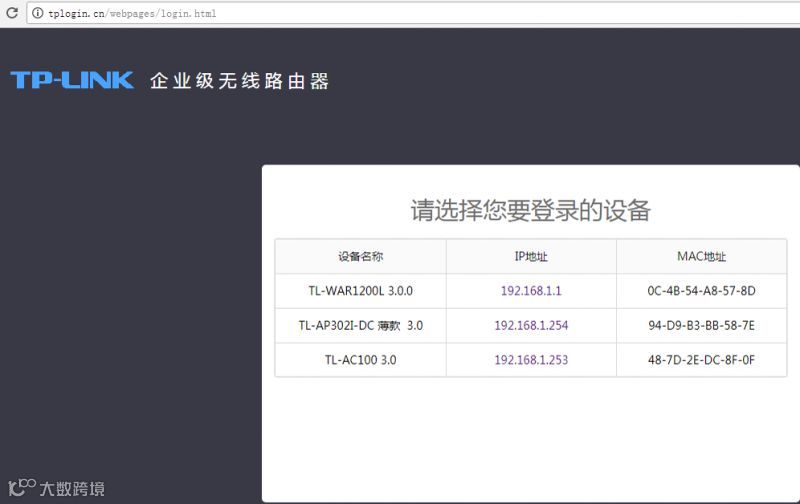
Task: Click MAC address 48-7D-2E-DC-8F-0F
Action: 701,360
